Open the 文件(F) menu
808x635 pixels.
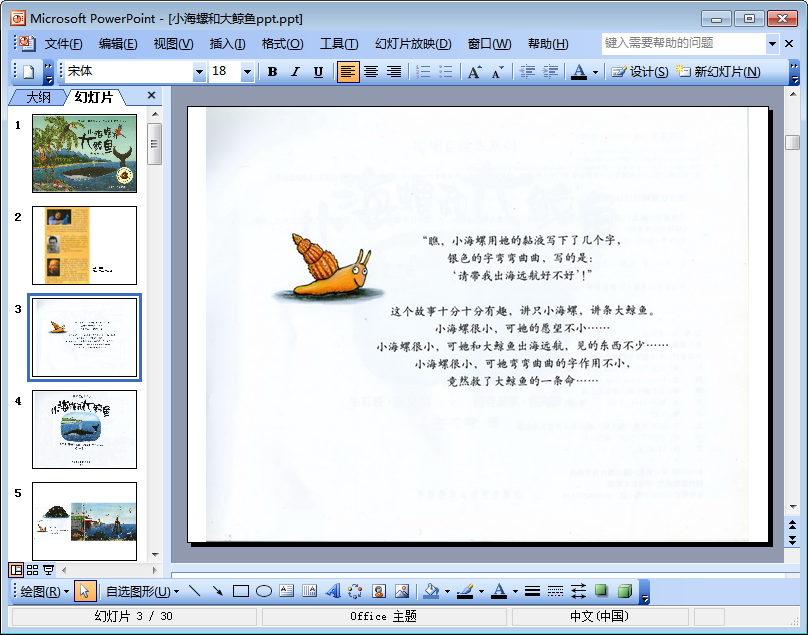pos(63,44)
